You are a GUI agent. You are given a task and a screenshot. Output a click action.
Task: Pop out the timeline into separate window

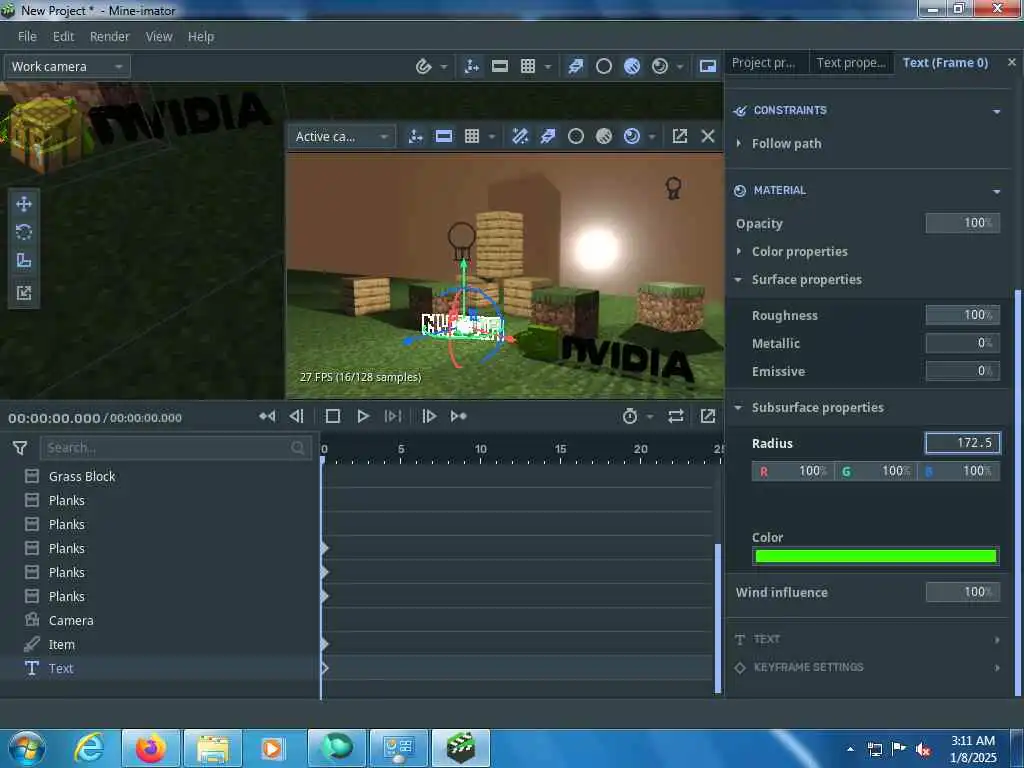pos(708,416)
